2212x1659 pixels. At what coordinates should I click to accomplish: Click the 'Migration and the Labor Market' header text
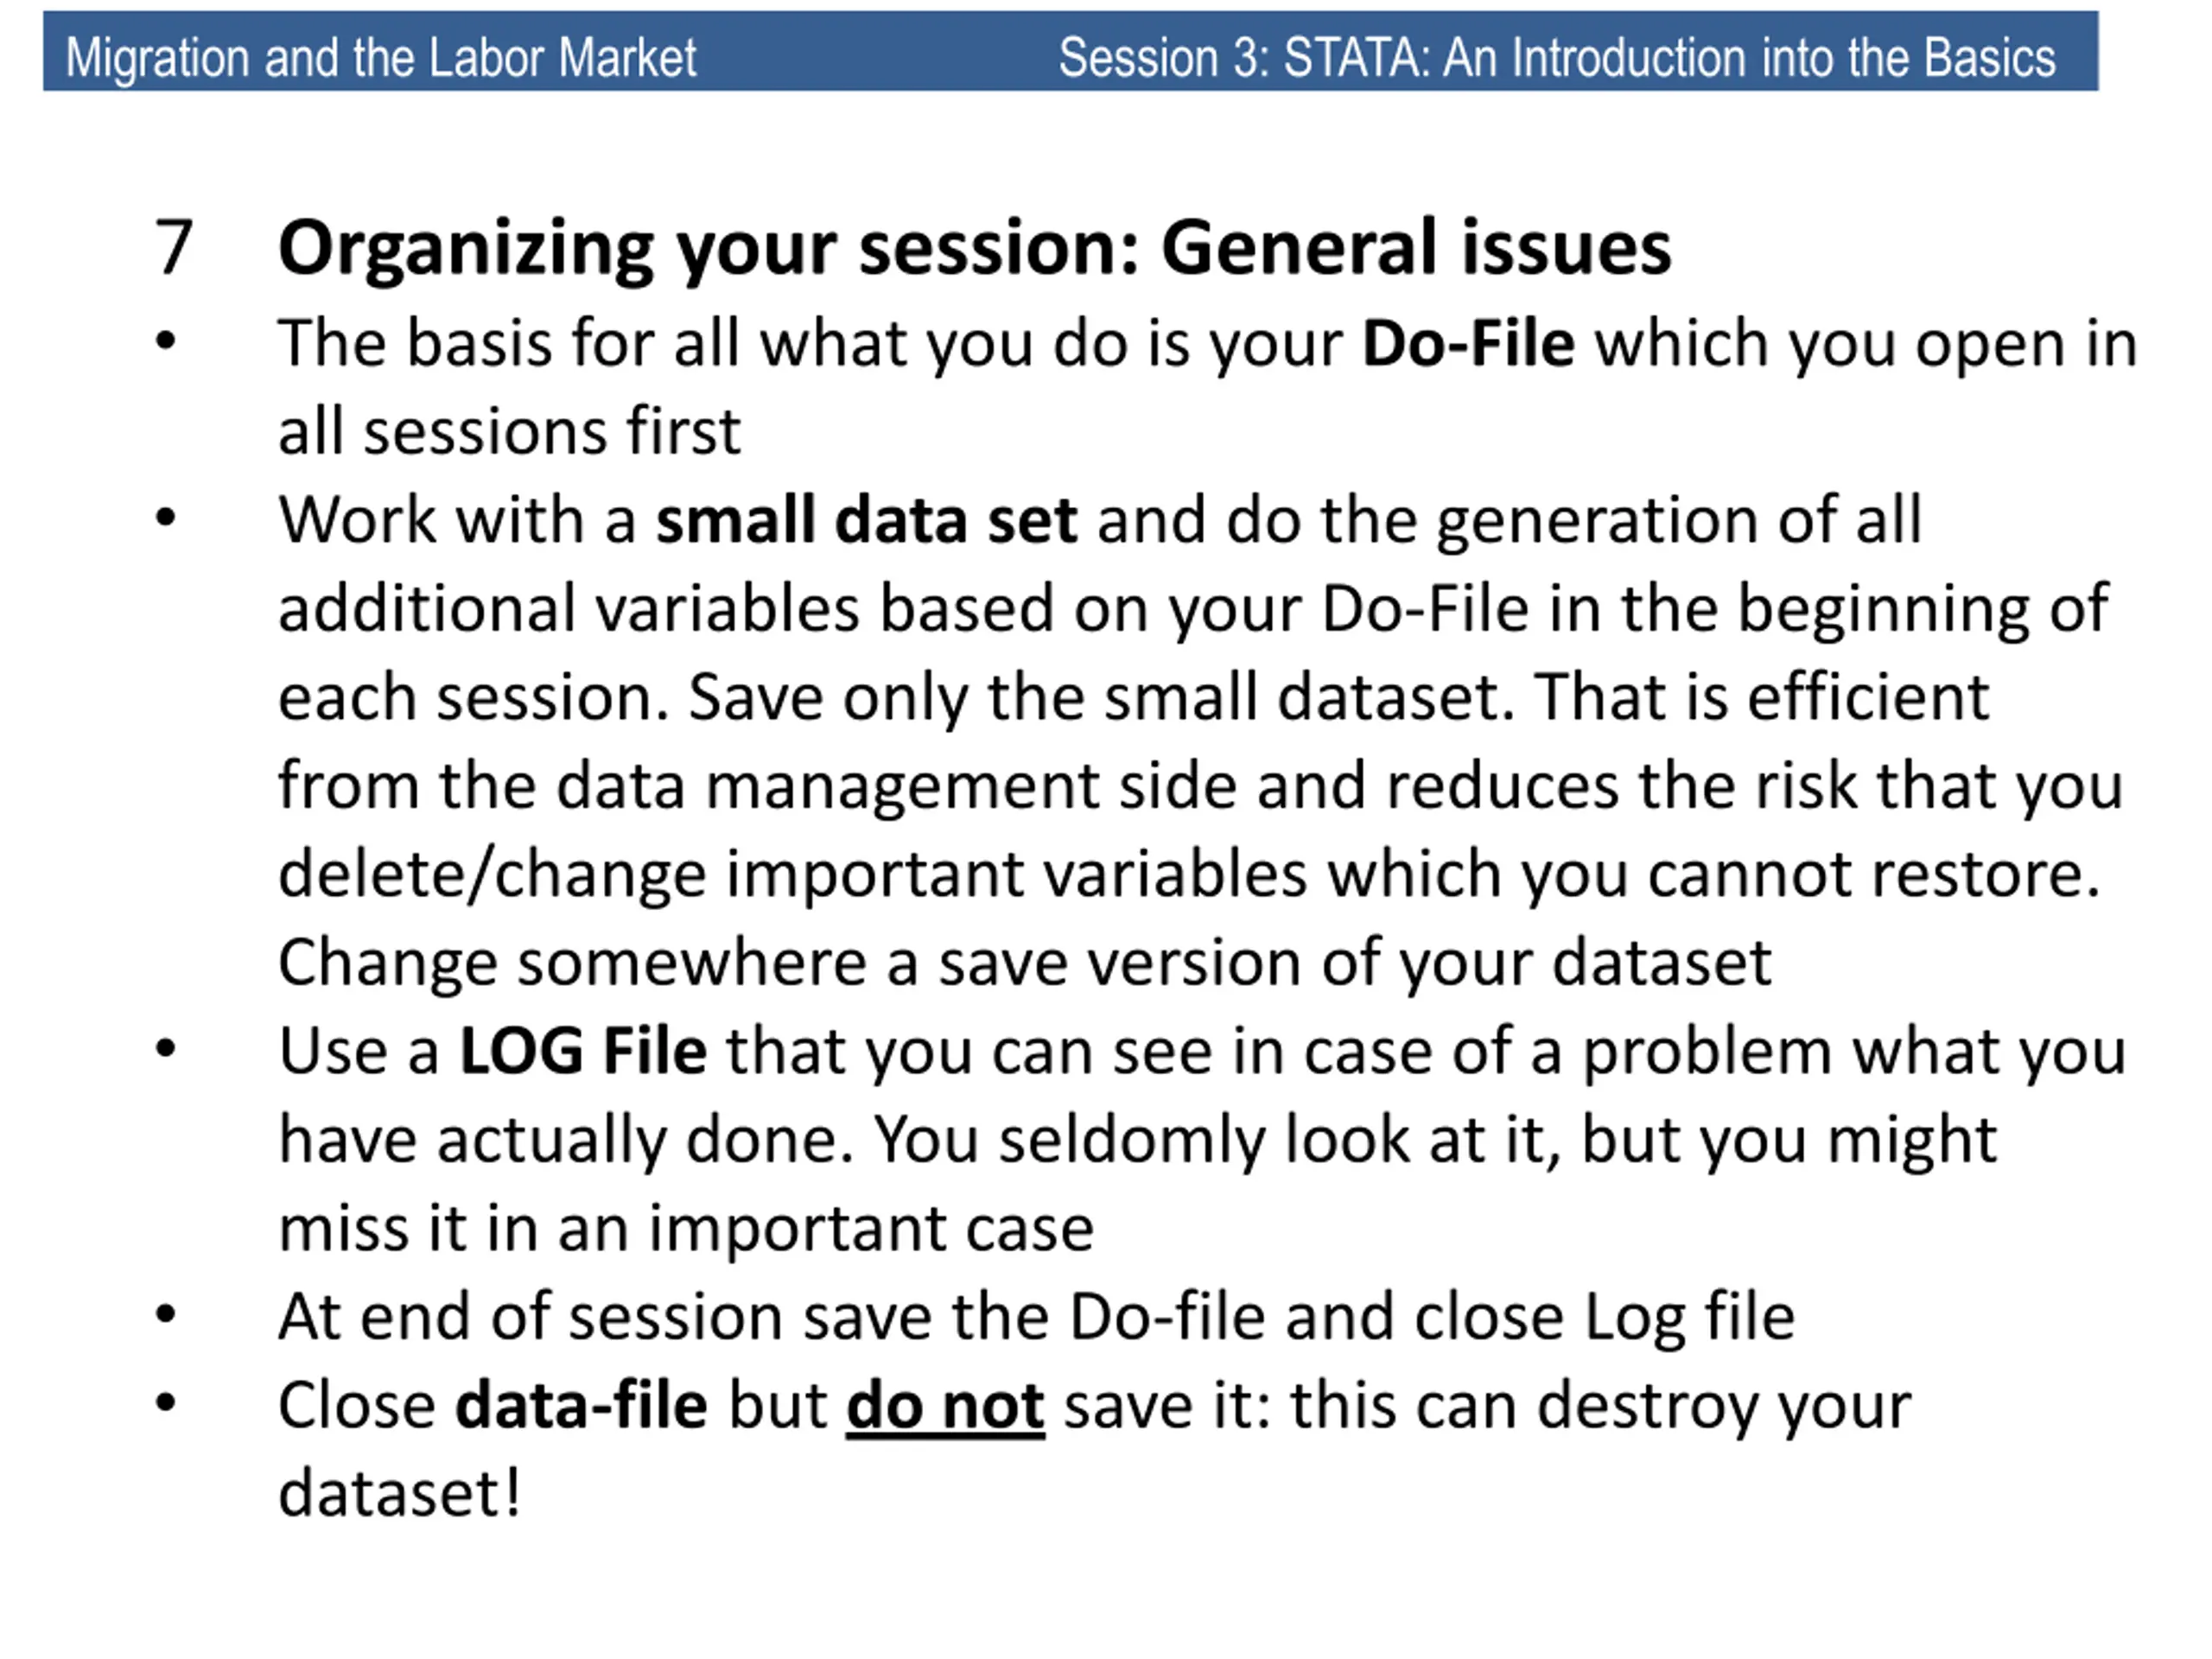pyautogui.click(x=380, y=58)
